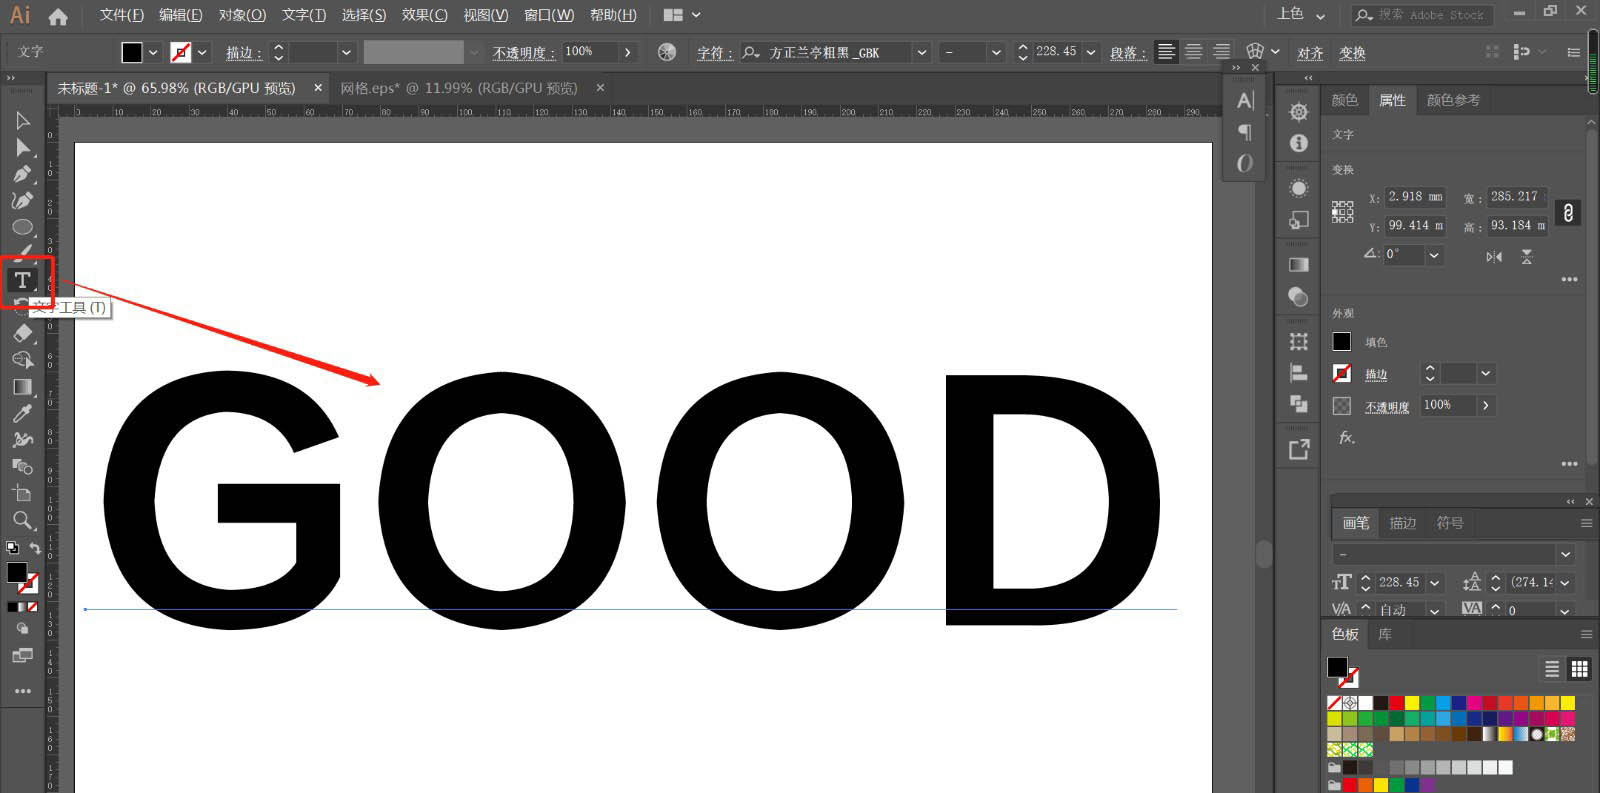The height and width of the screenshot is (793, 1600).
Task: Select the Type tool
Action: (x=22, y=280)
